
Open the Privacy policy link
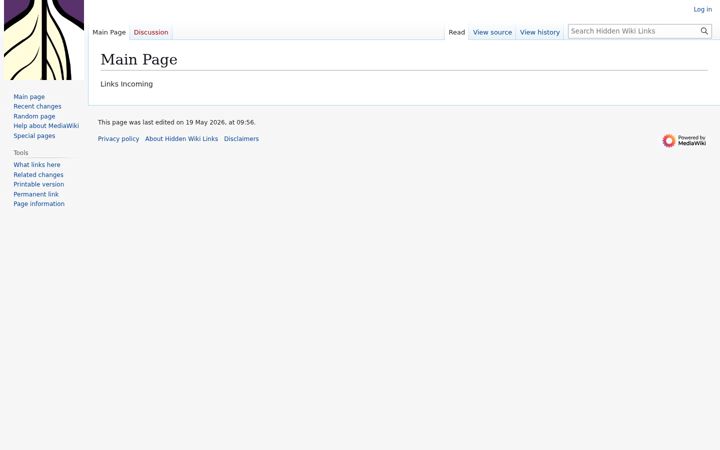click(x=118, y=139)
